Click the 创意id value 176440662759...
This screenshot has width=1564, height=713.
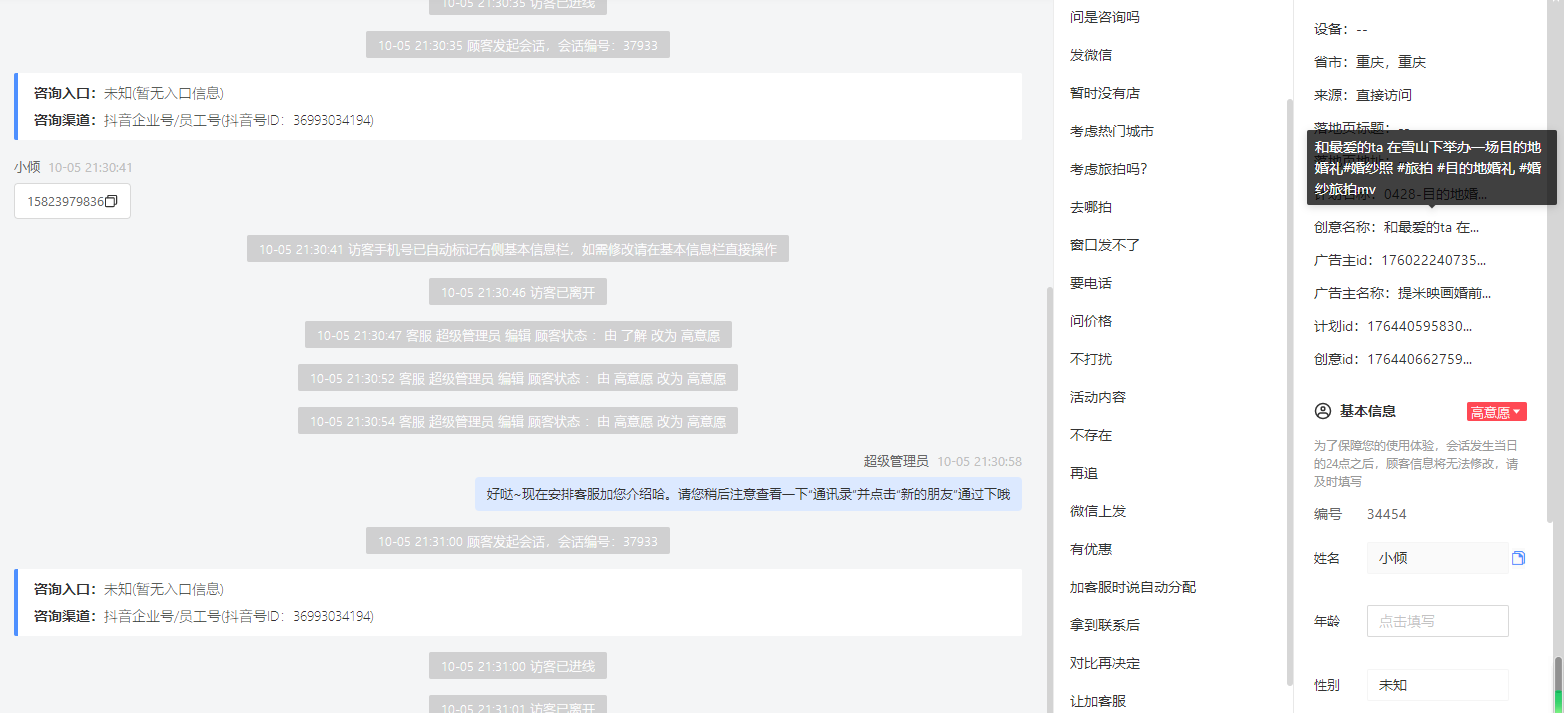pos(1419,359)
